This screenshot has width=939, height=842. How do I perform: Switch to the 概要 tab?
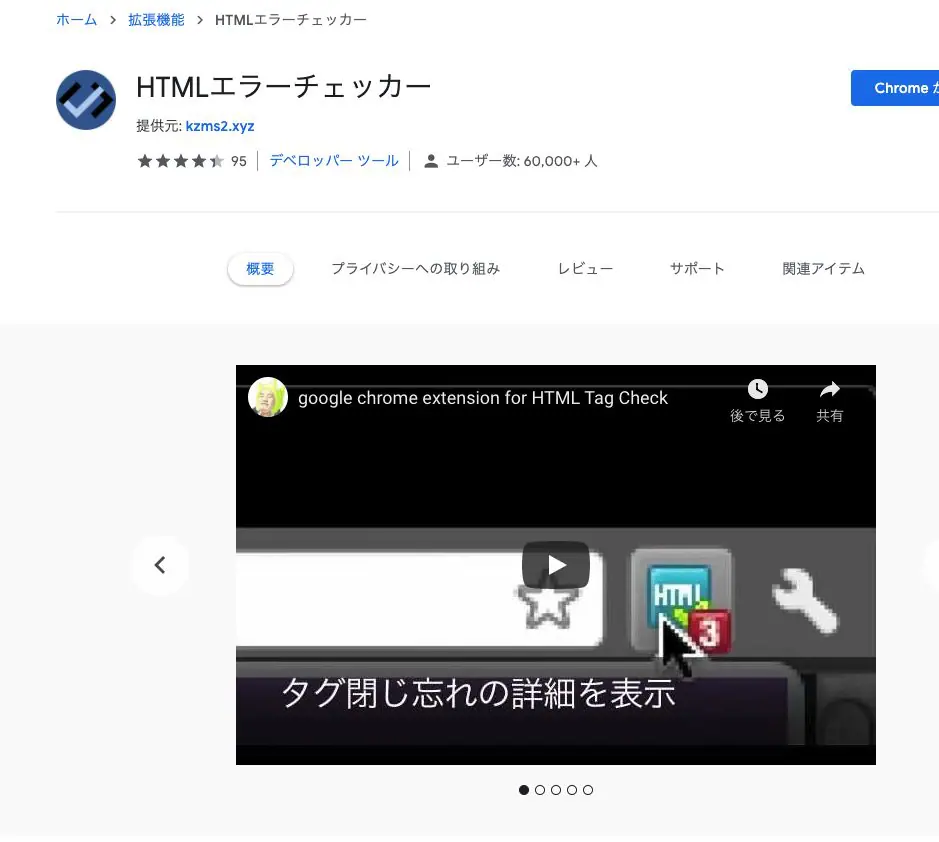point(260,269)
